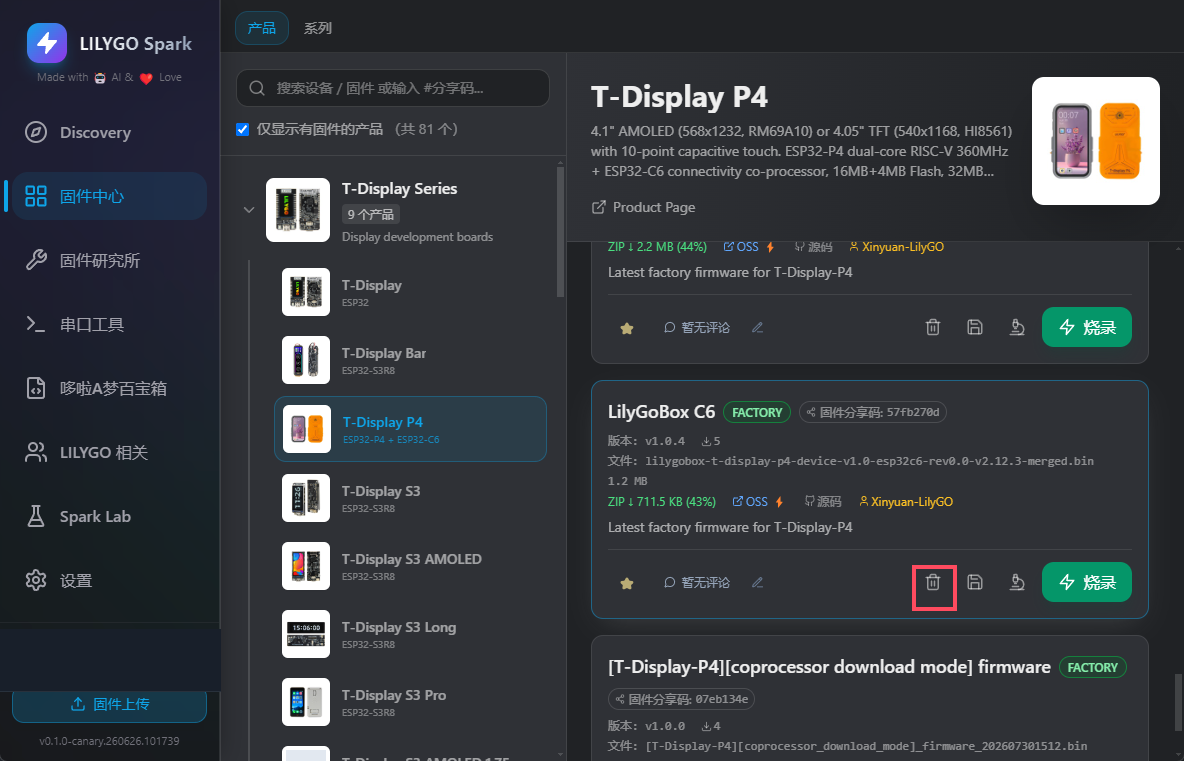Copy share code 固件分享码: 57fb270d
1184x761 pixels.
[873, 412]
